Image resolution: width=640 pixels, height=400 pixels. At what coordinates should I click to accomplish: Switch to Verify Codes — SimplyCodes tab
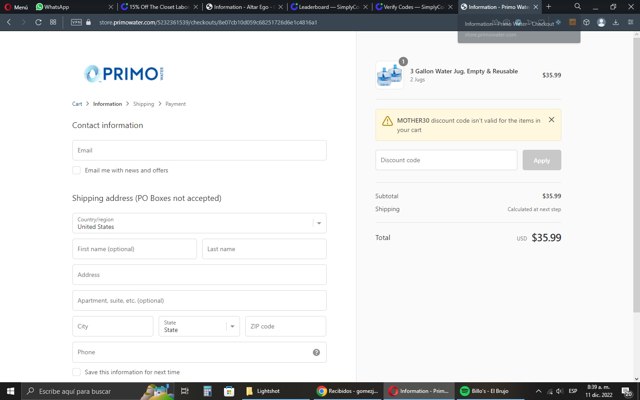pyautogui.click(x=413, y=7)
